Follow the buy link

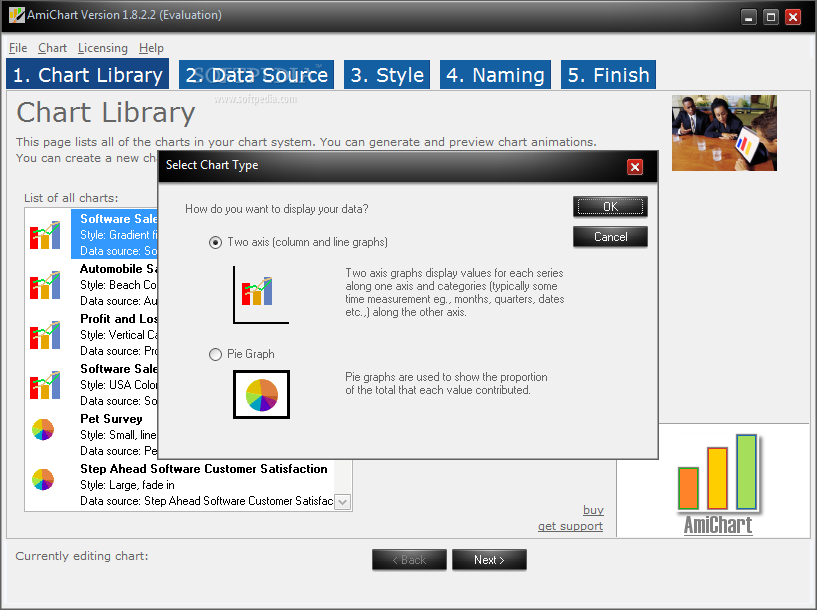593,510
